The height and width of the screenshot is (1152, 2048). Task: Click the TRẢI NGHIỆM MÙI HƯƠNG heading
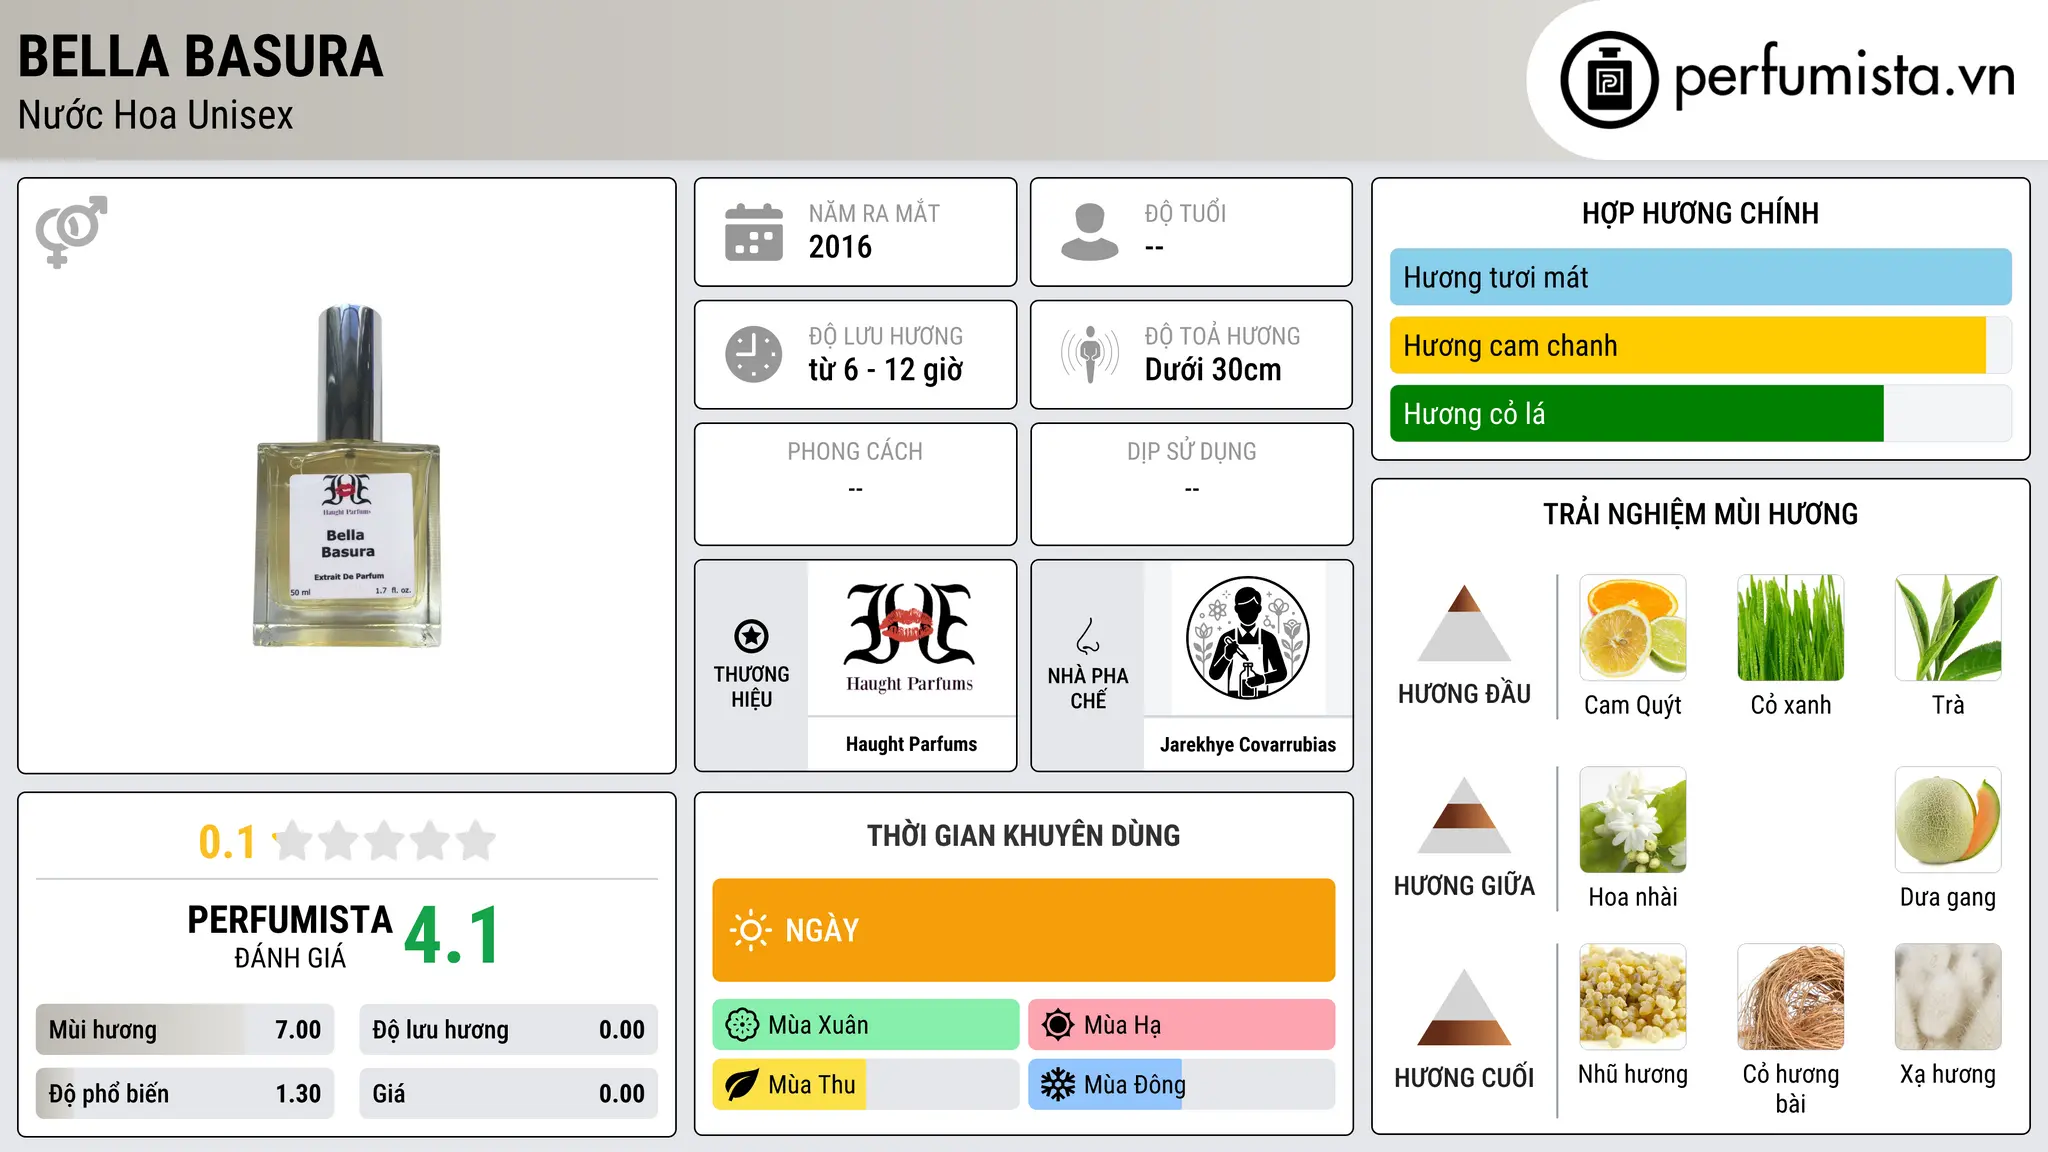(1700, 514)
